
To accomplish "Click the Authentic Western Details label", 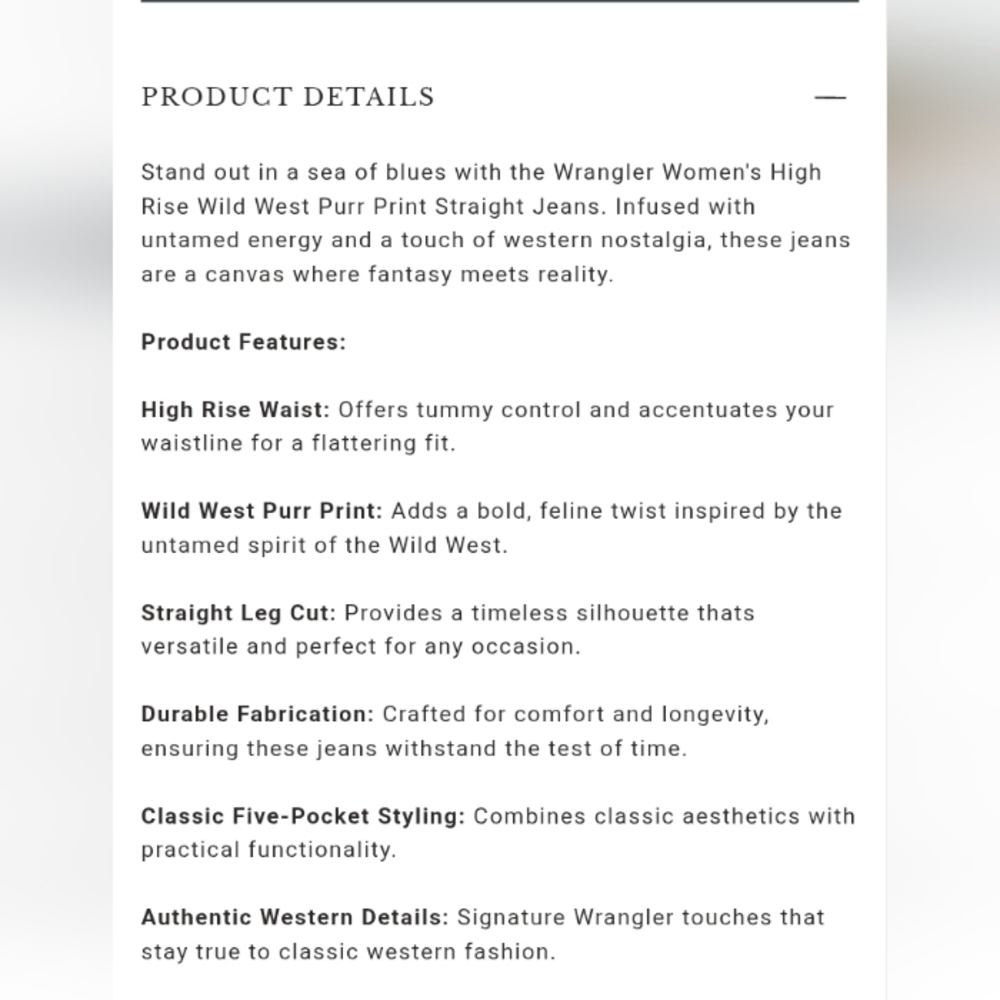I will [295, 917].
